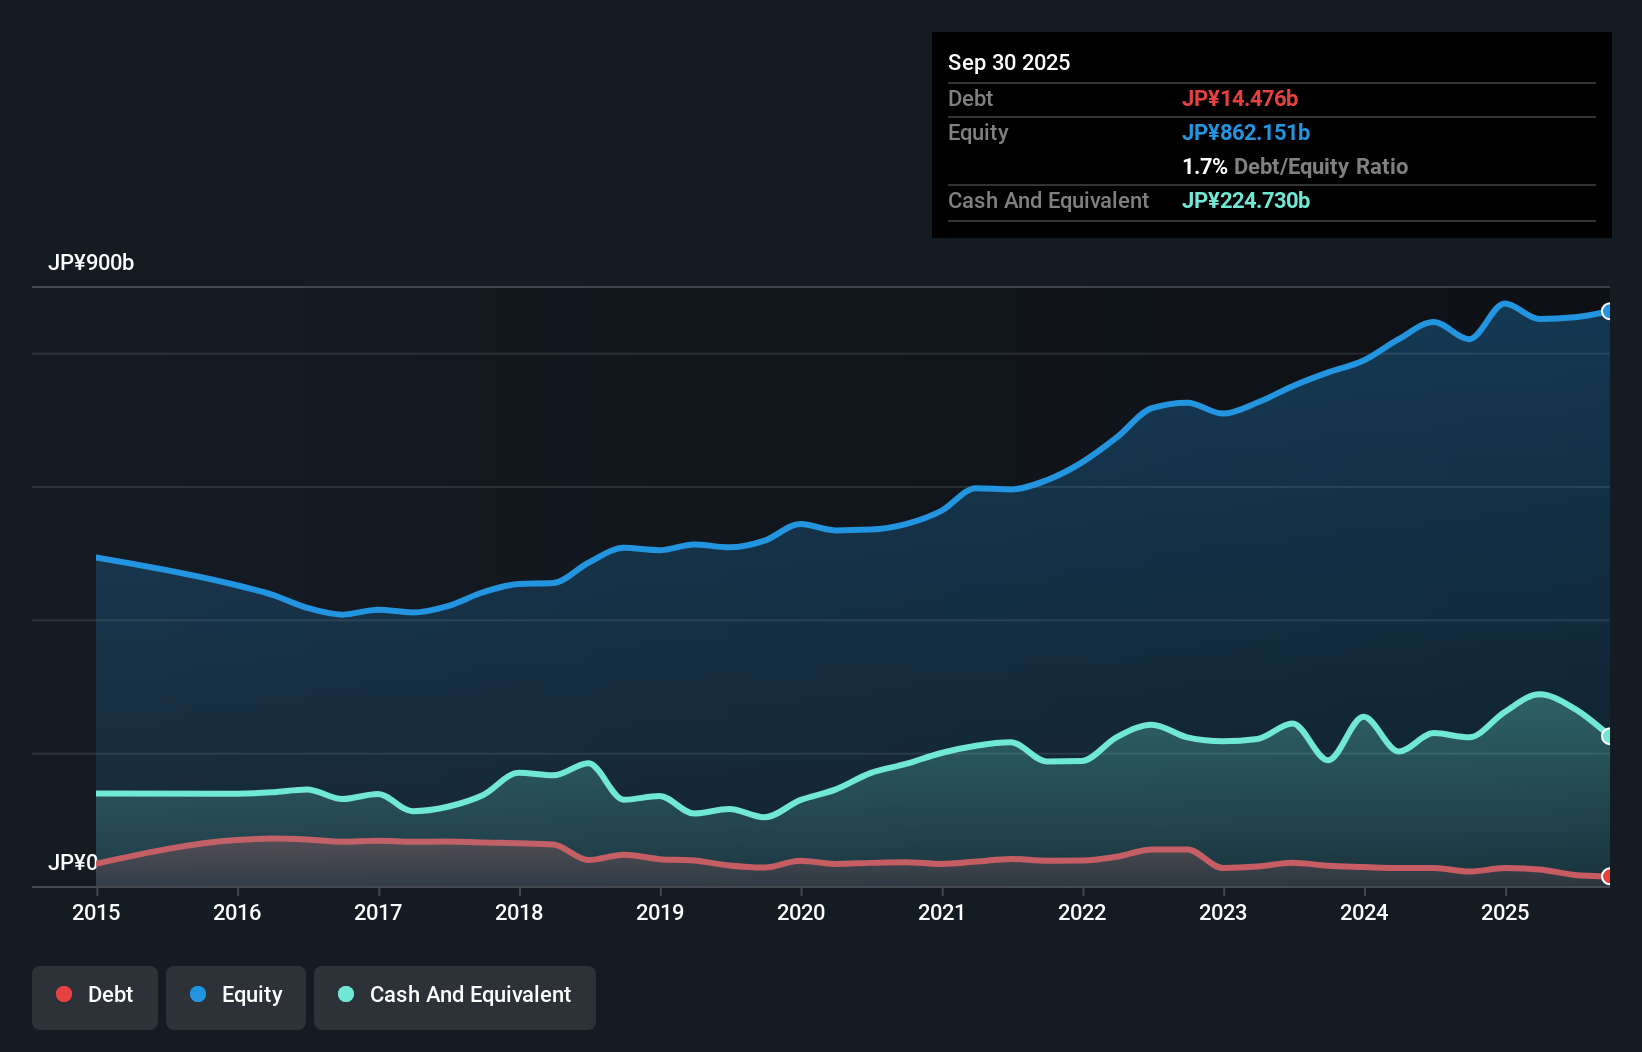Expand the Sep 30 2025 tooltip panel
Viewport: 1642px width, 1052px height.
(x=1010, y=62)
